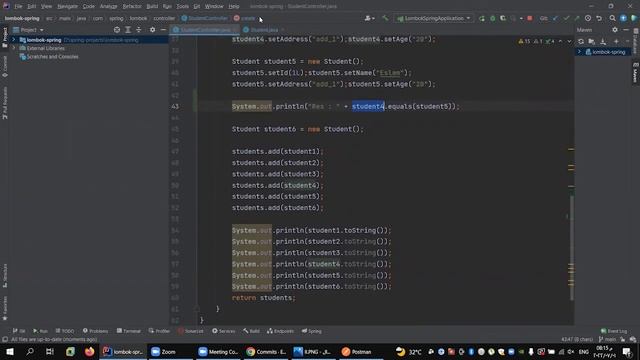Hide the Project tool window with minus icon
640x360 pixels.
[x=163, y=30]
